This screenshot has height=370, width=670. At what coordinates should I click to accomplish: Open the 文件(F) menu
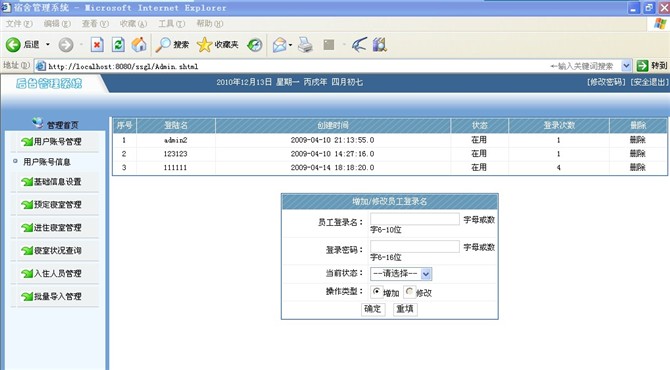tap(19, 24)
